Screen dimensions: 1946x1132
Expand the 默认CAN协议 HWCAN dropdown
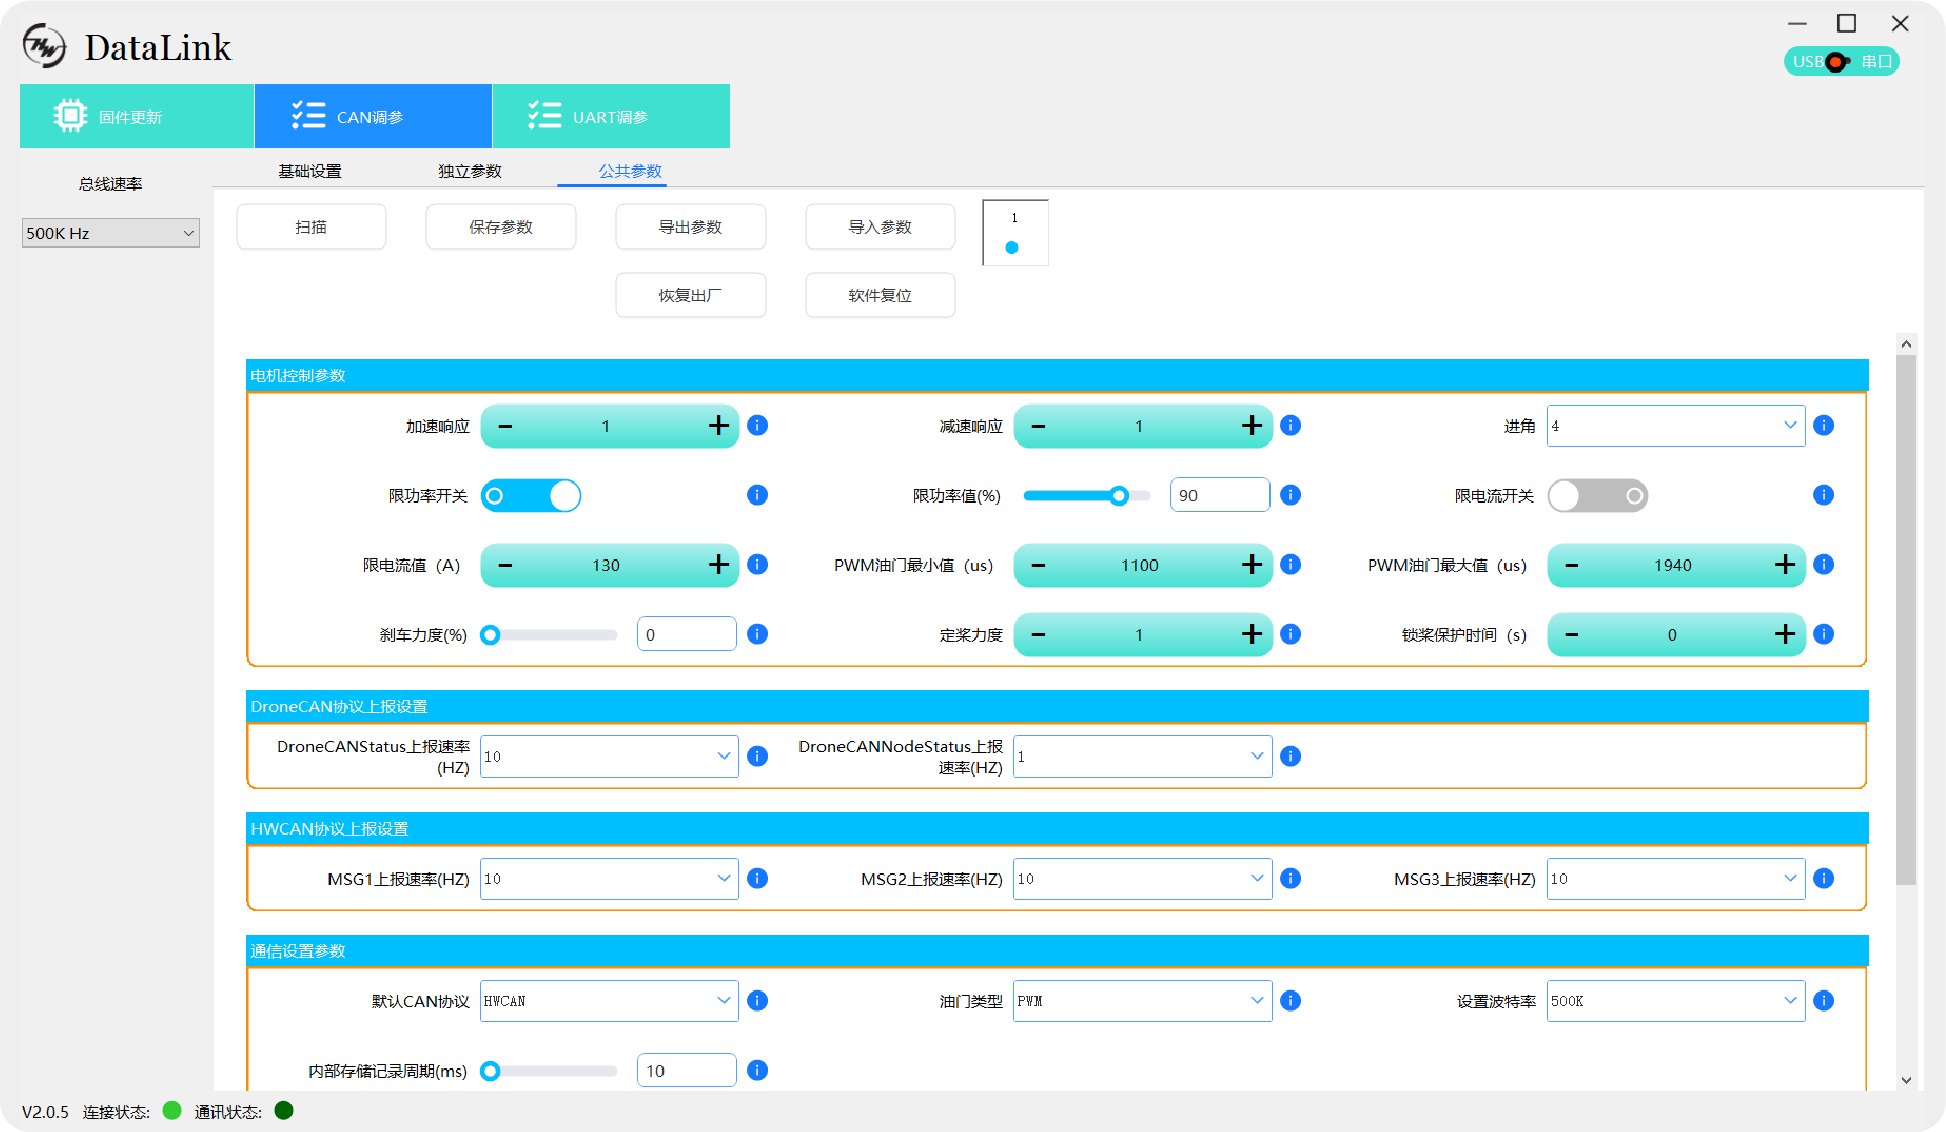coord(608,1001)
